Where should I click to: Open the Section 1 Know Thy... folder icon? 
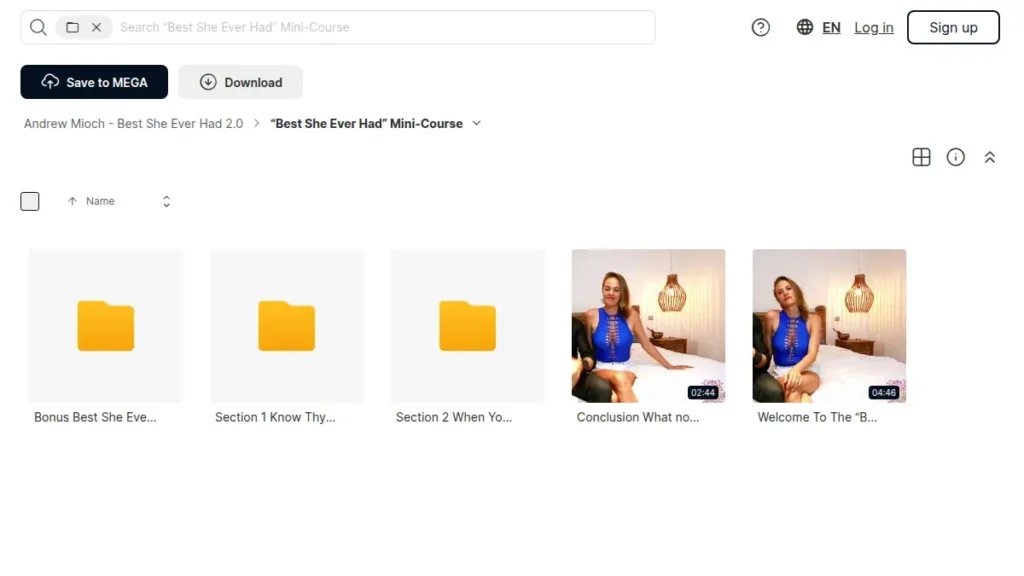pyautogui.click(x=287, y=326)
